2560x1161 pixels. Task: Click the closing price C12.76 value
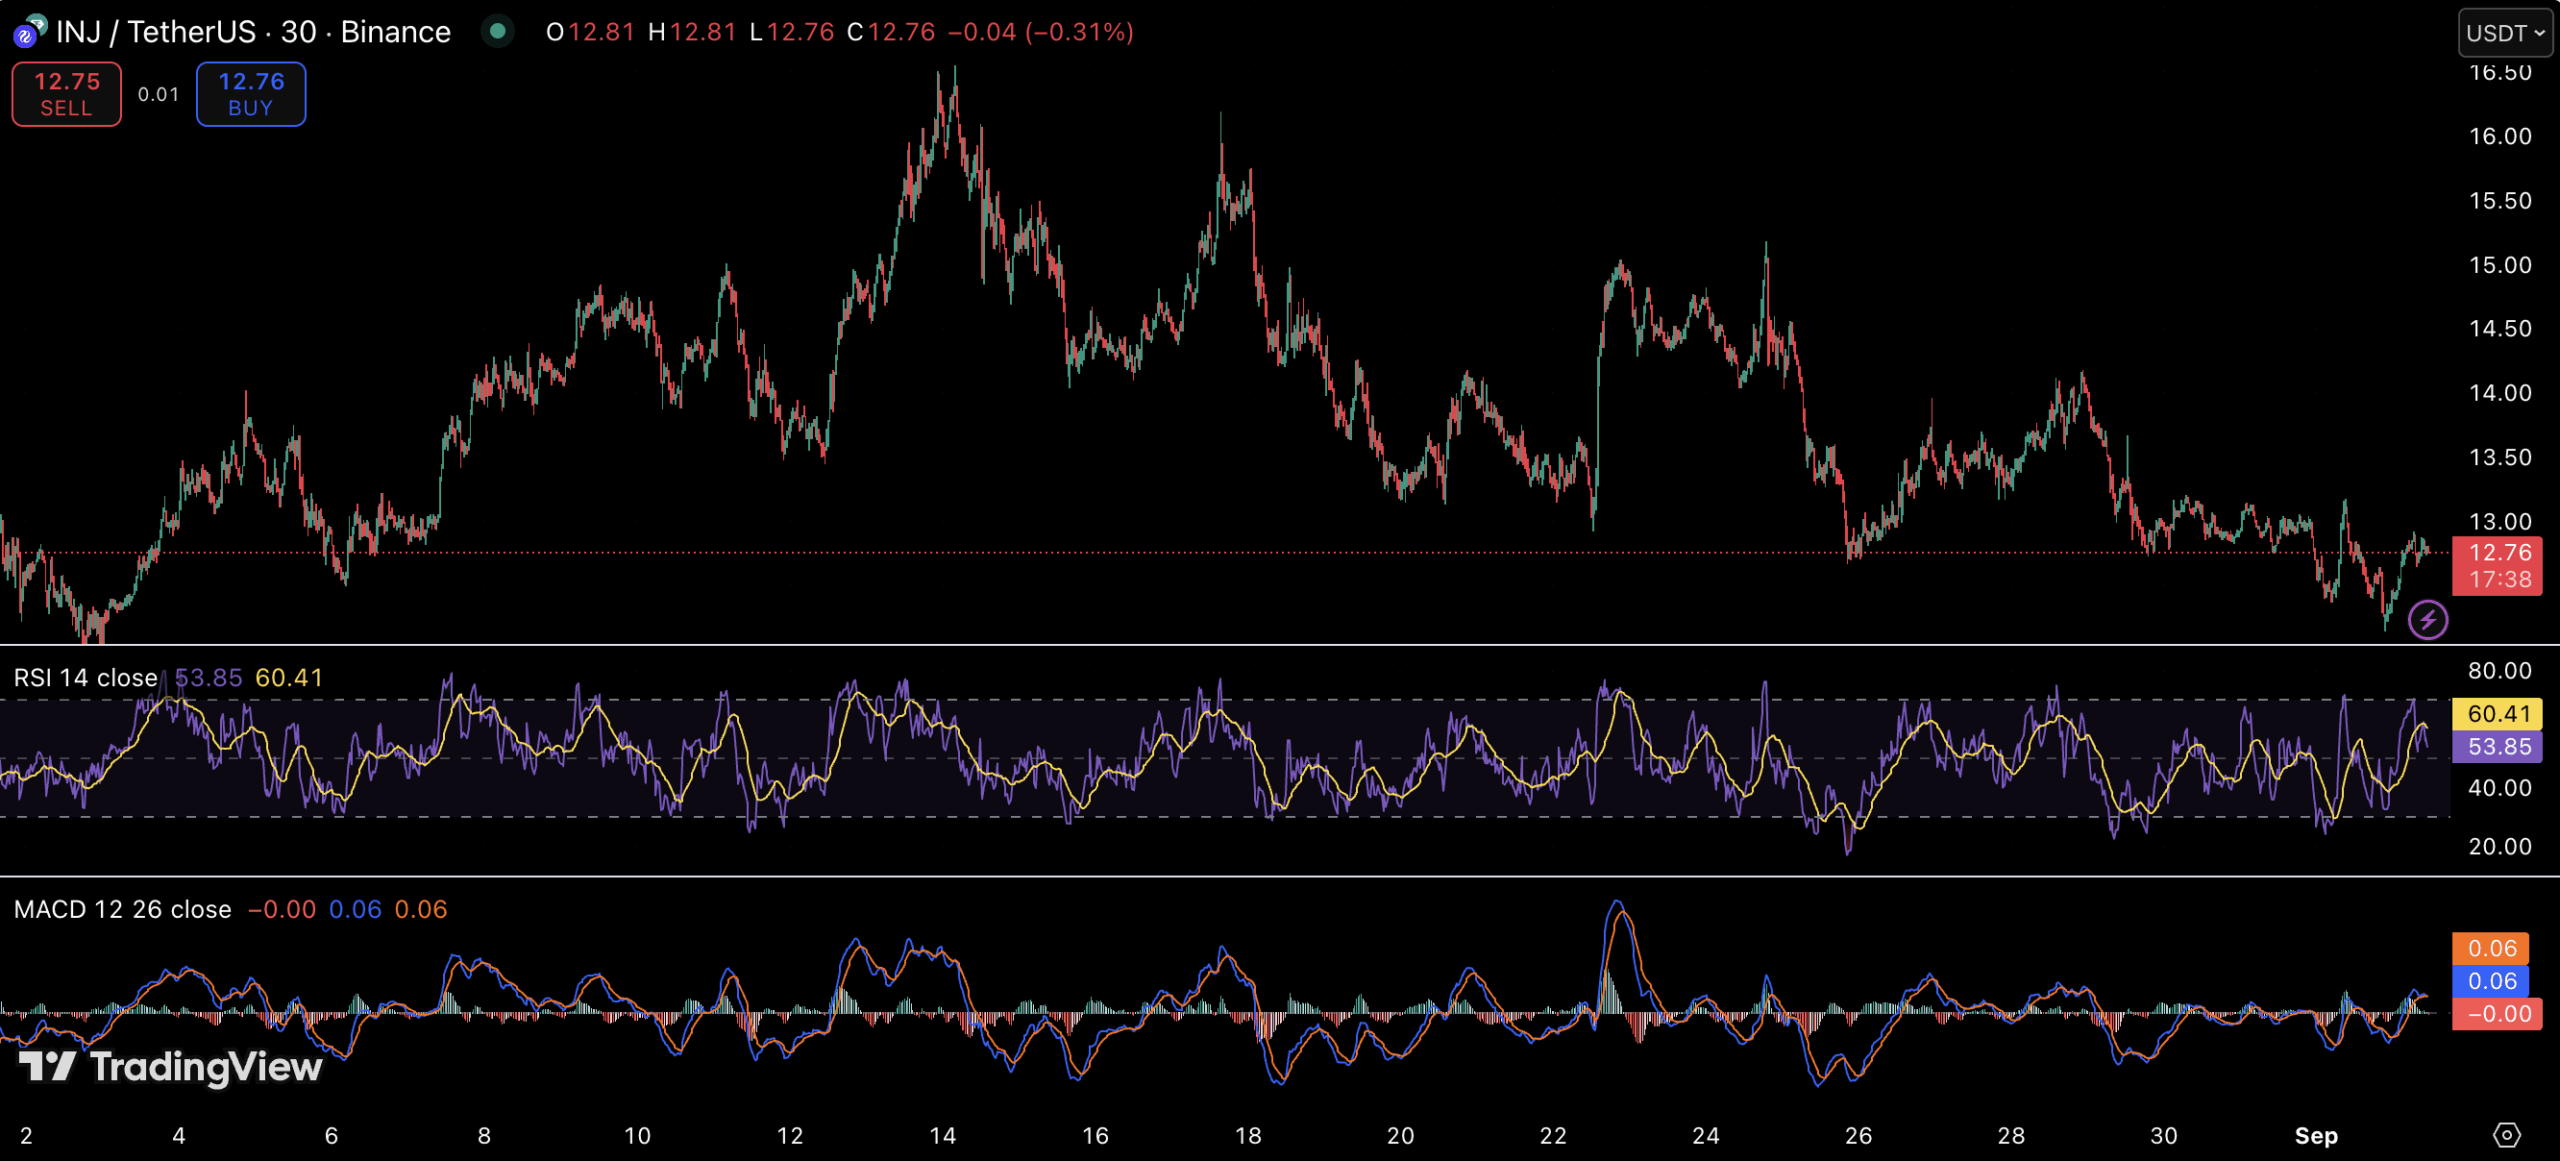891,32
